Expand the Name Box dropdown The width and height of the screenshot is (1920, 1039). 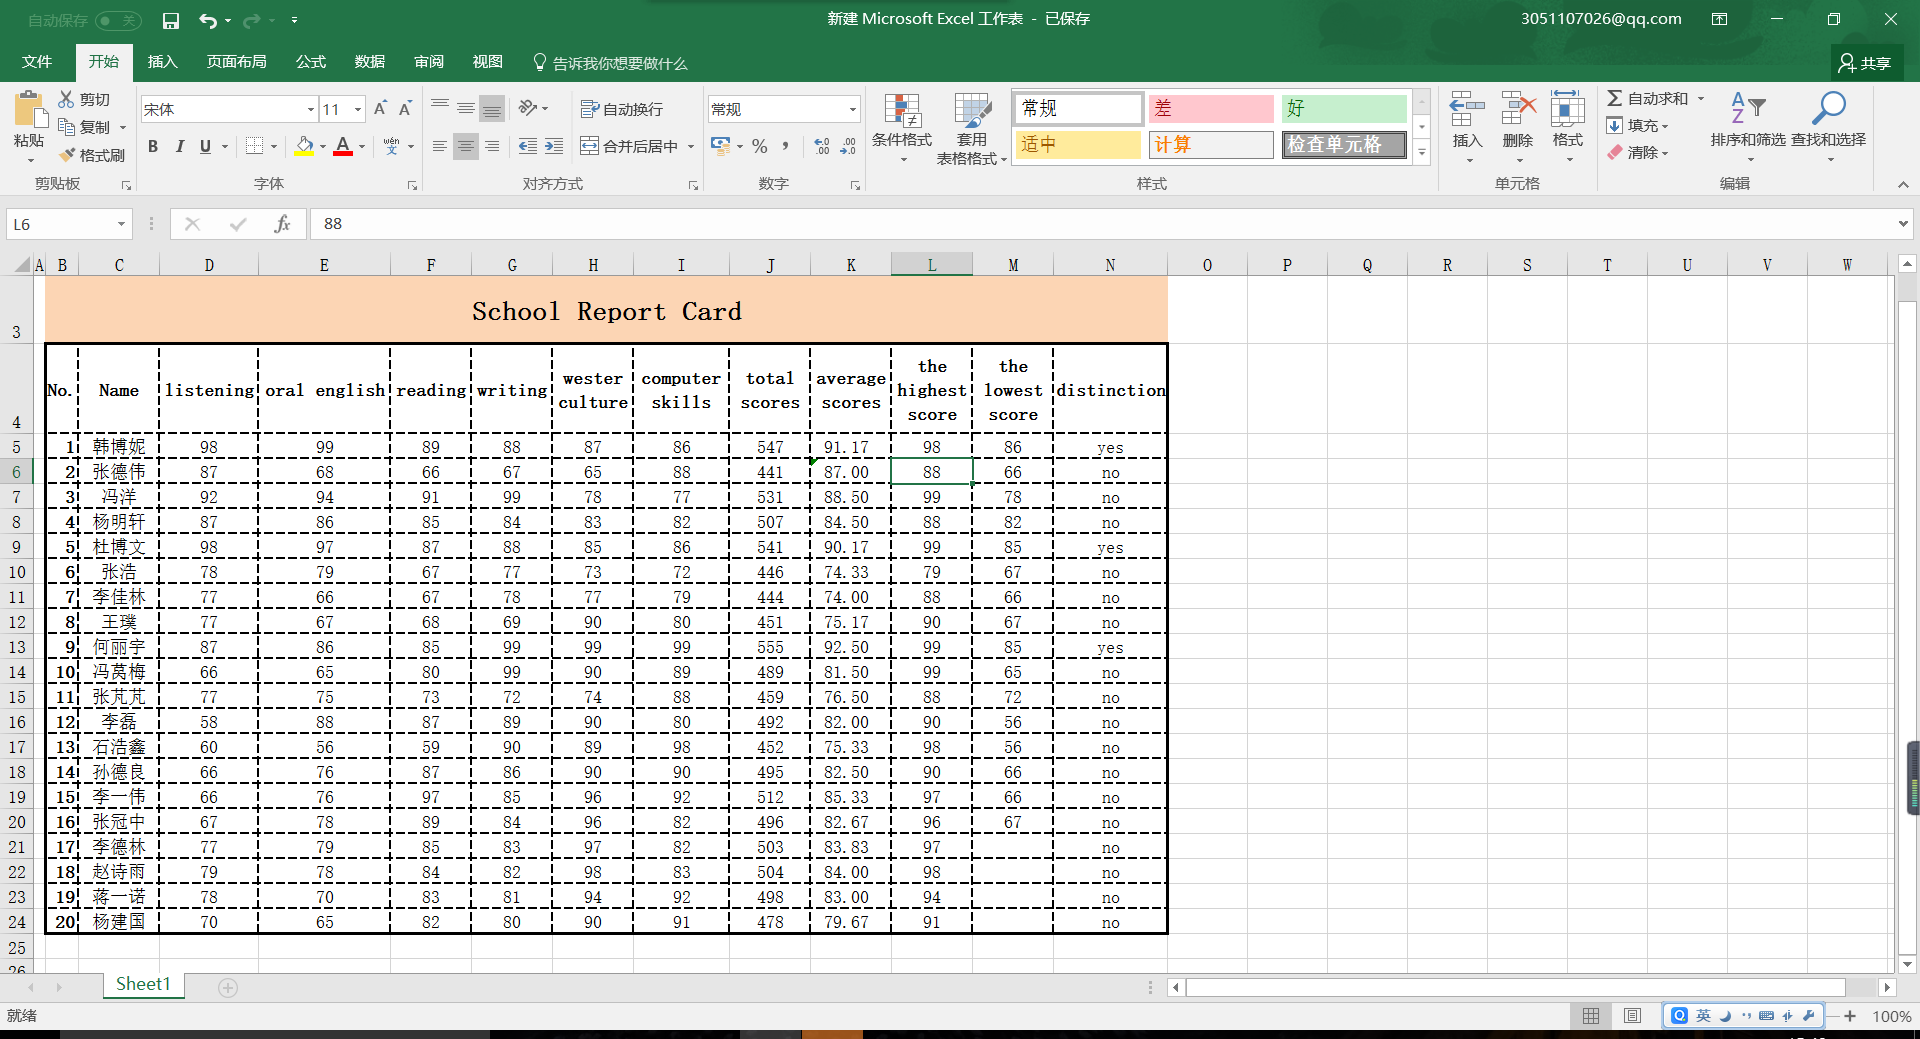[121, 224]
